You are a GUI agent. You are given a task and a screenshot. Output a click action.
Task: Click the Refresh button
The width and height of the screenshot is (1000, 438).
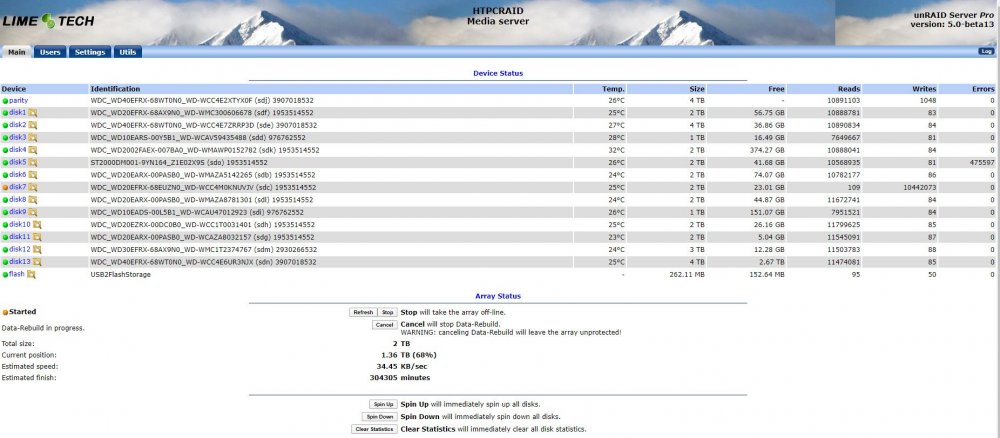click(x=363, y=312)
